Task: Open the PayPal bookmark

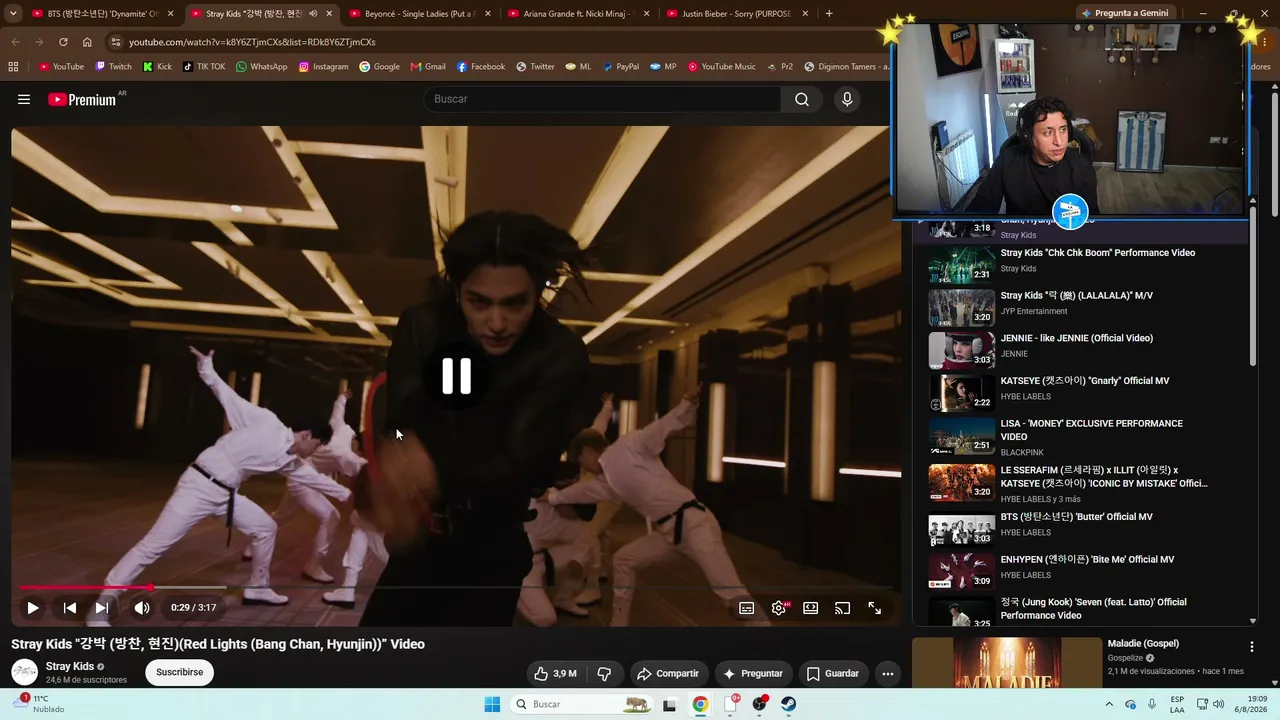Action: [x=620, y=67]
